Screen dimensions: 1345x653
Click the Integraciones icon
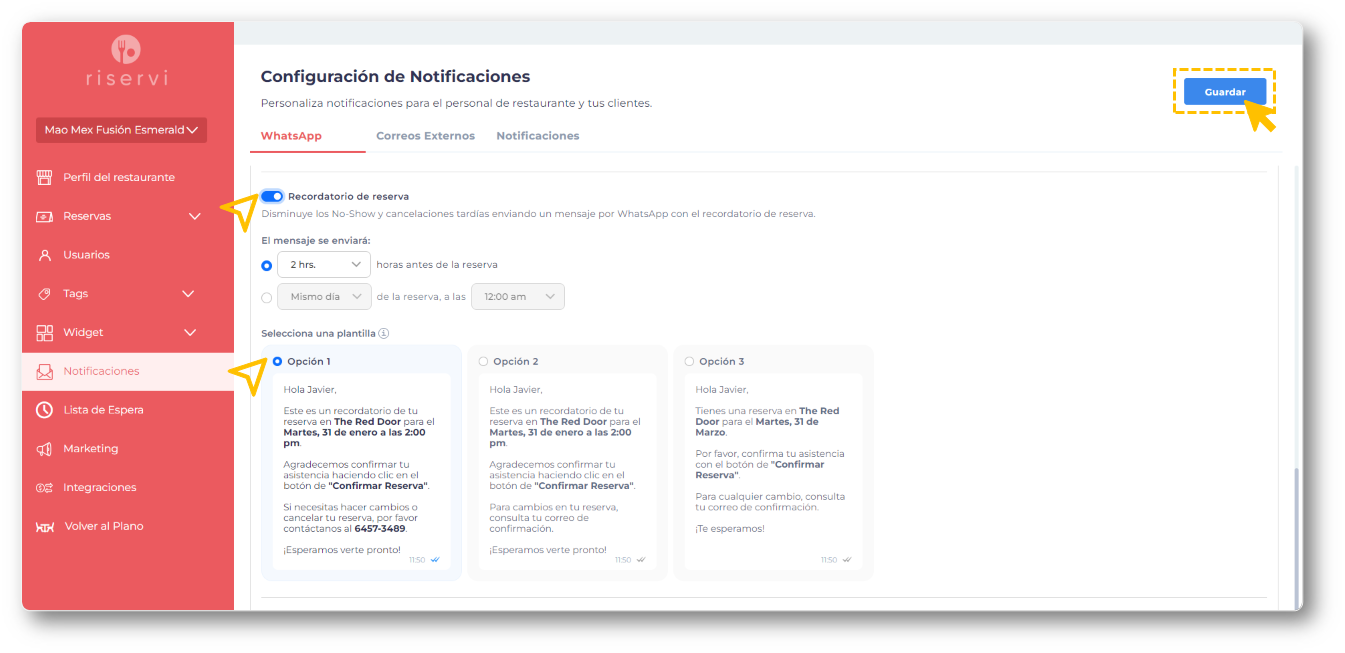[44, 488]
